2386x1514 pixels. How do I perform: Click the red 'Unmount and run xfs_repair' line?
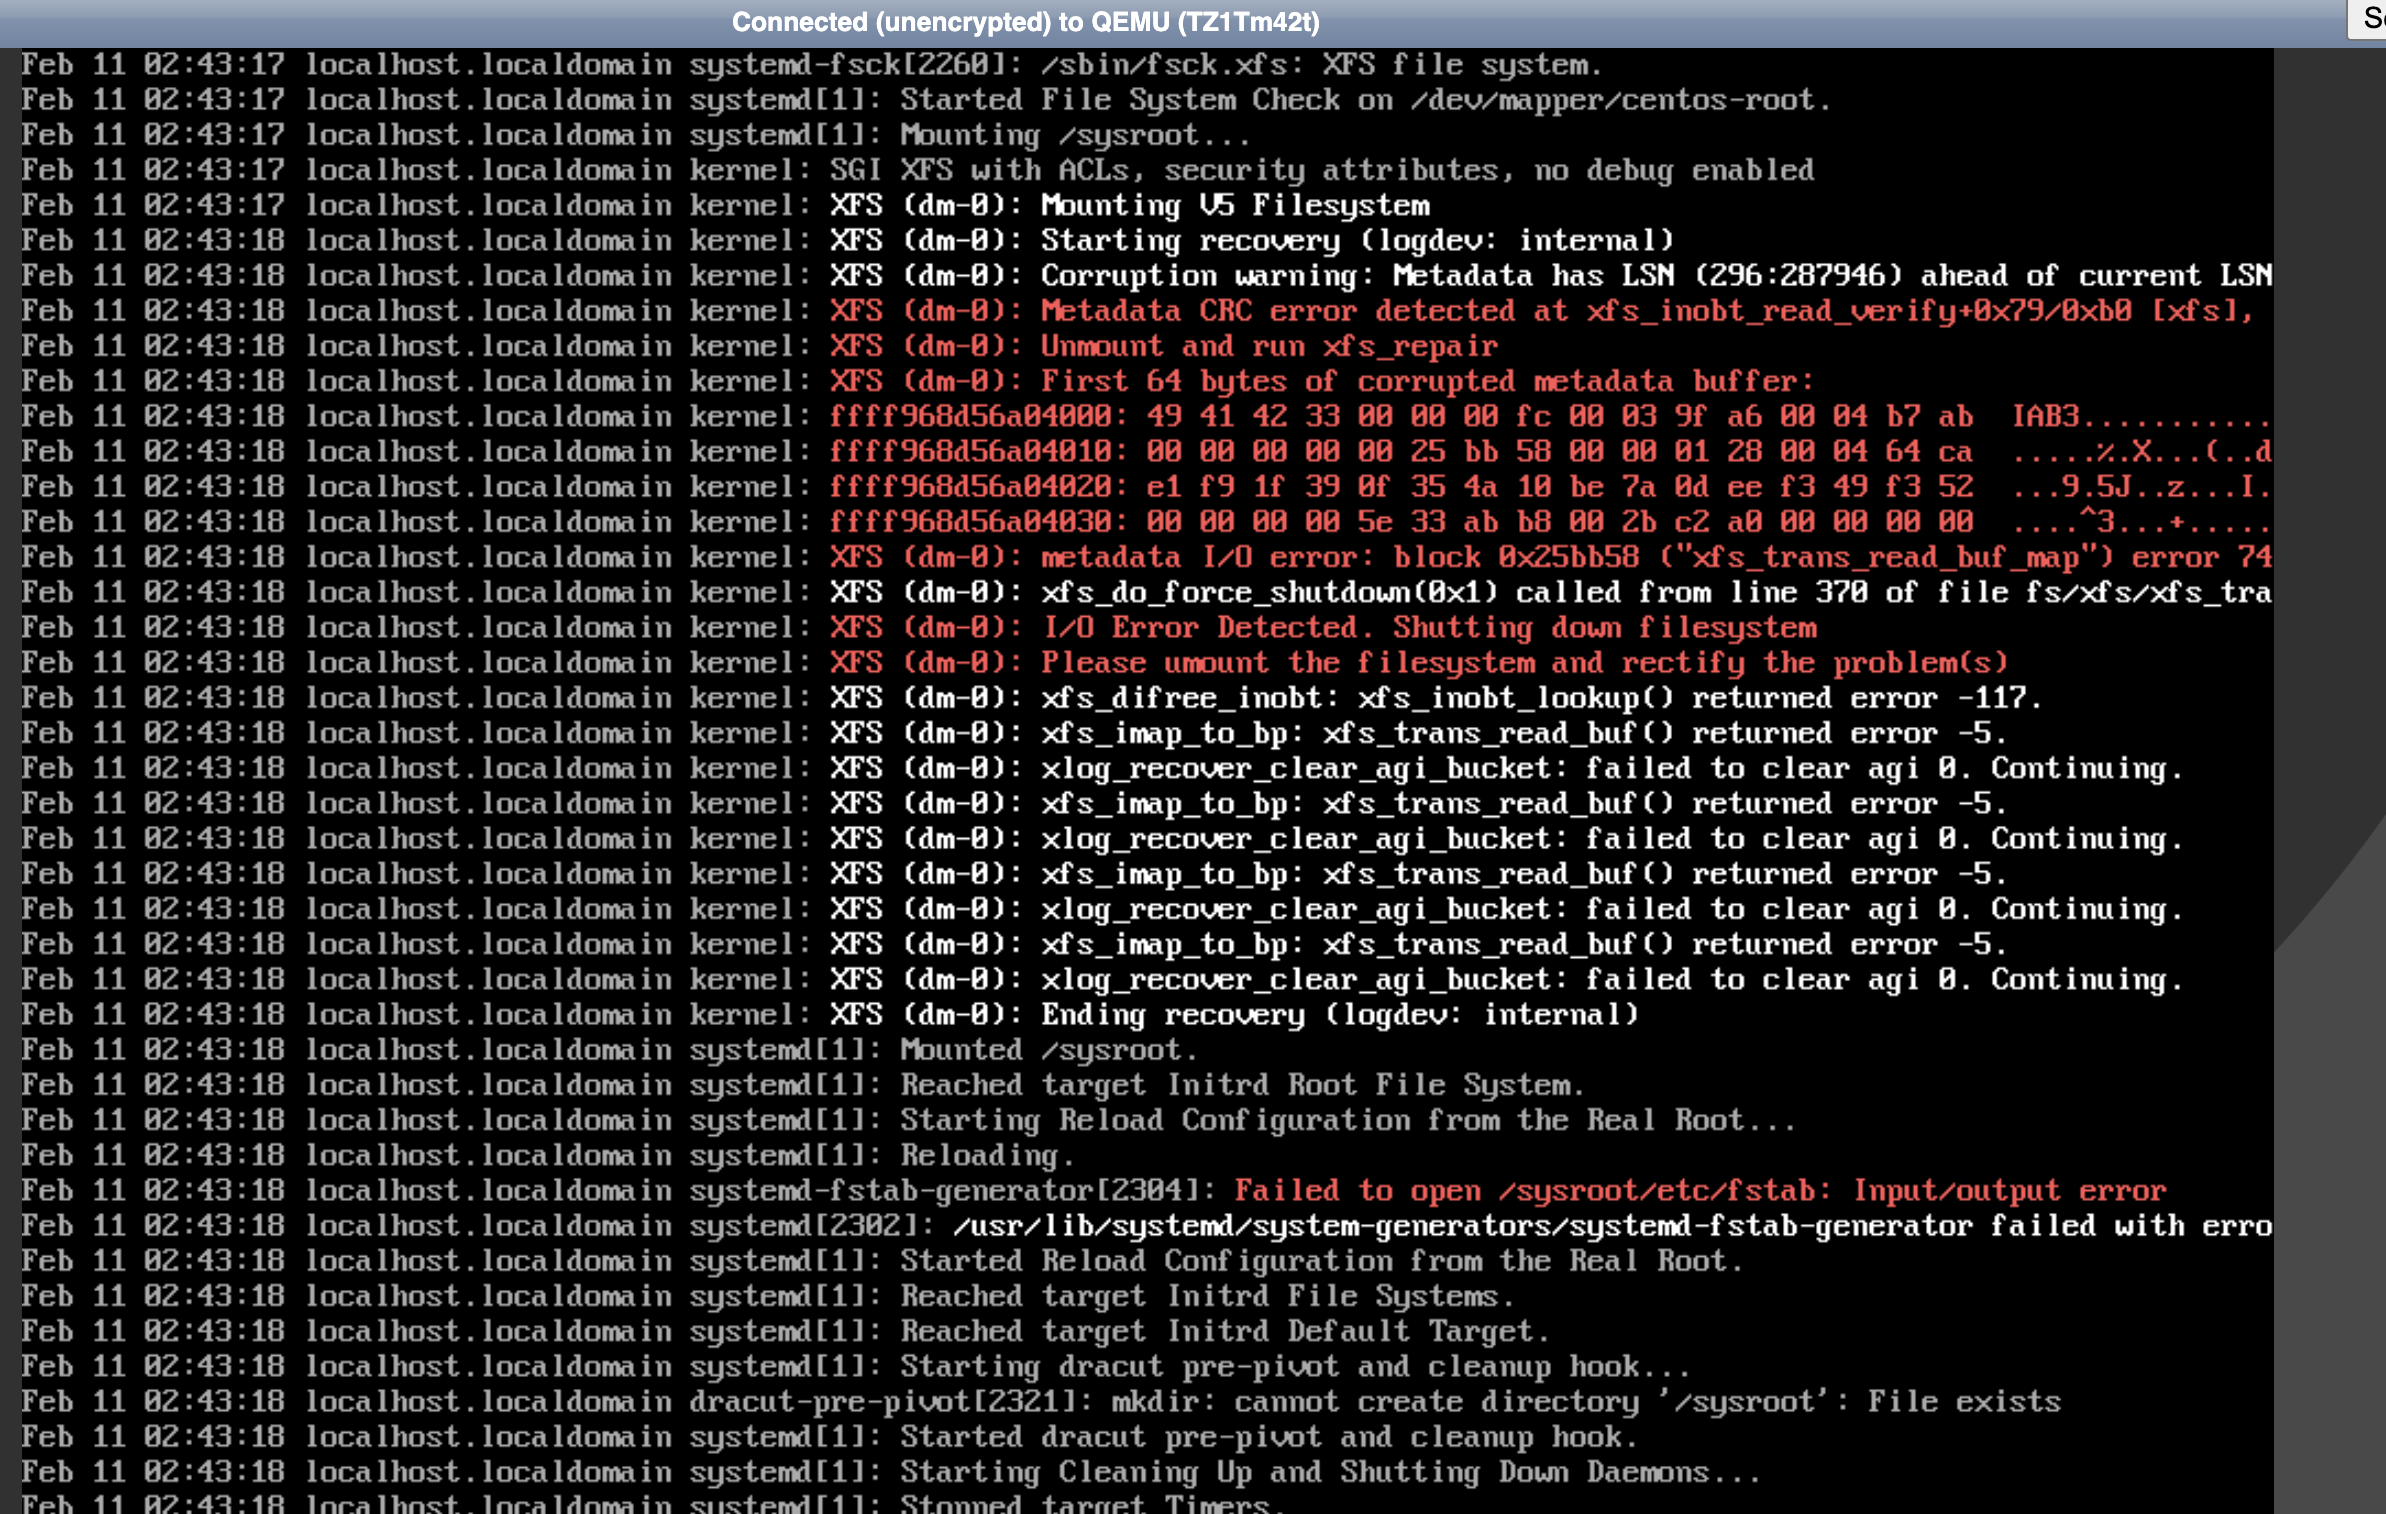point(1269,346)
